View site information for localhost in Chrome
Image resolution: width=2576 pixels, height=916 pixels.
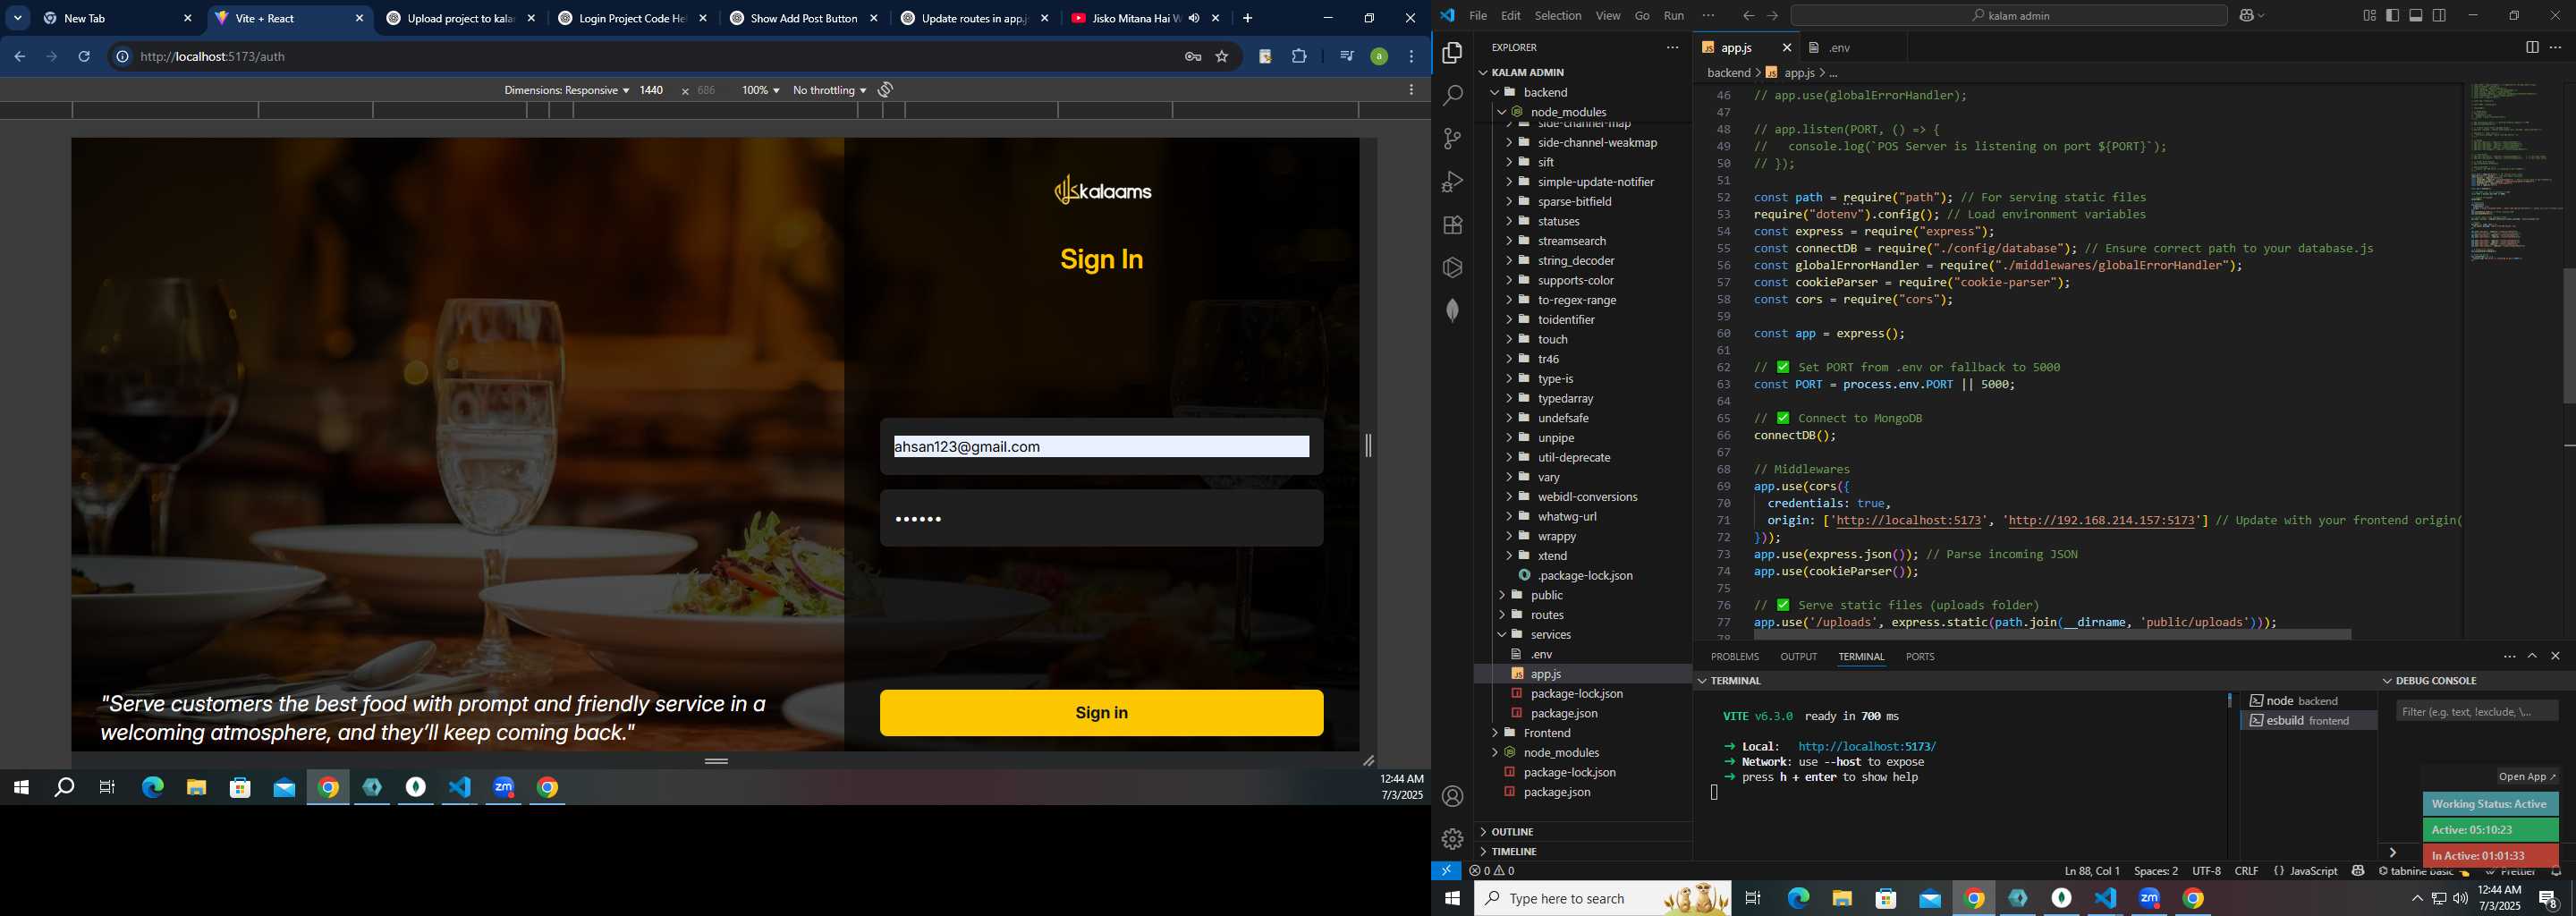click(122, 57)
